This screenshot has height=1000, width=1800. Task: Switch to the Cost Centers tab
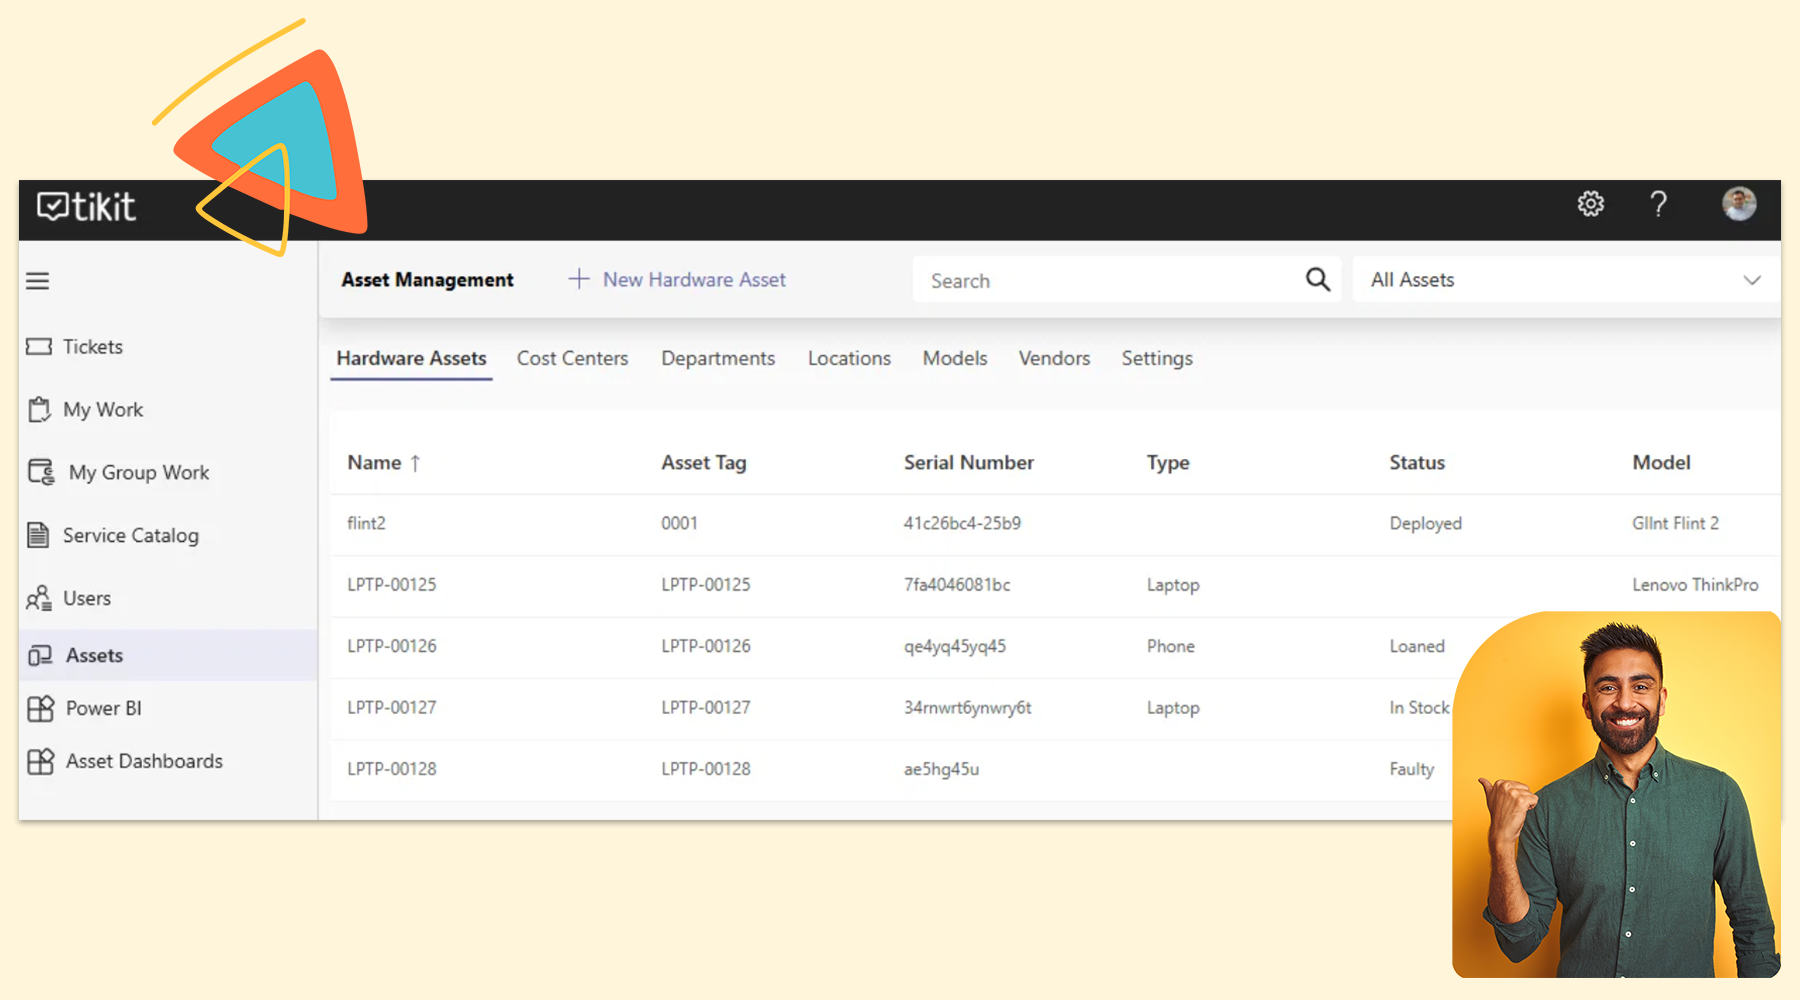(x=572, y=358)
